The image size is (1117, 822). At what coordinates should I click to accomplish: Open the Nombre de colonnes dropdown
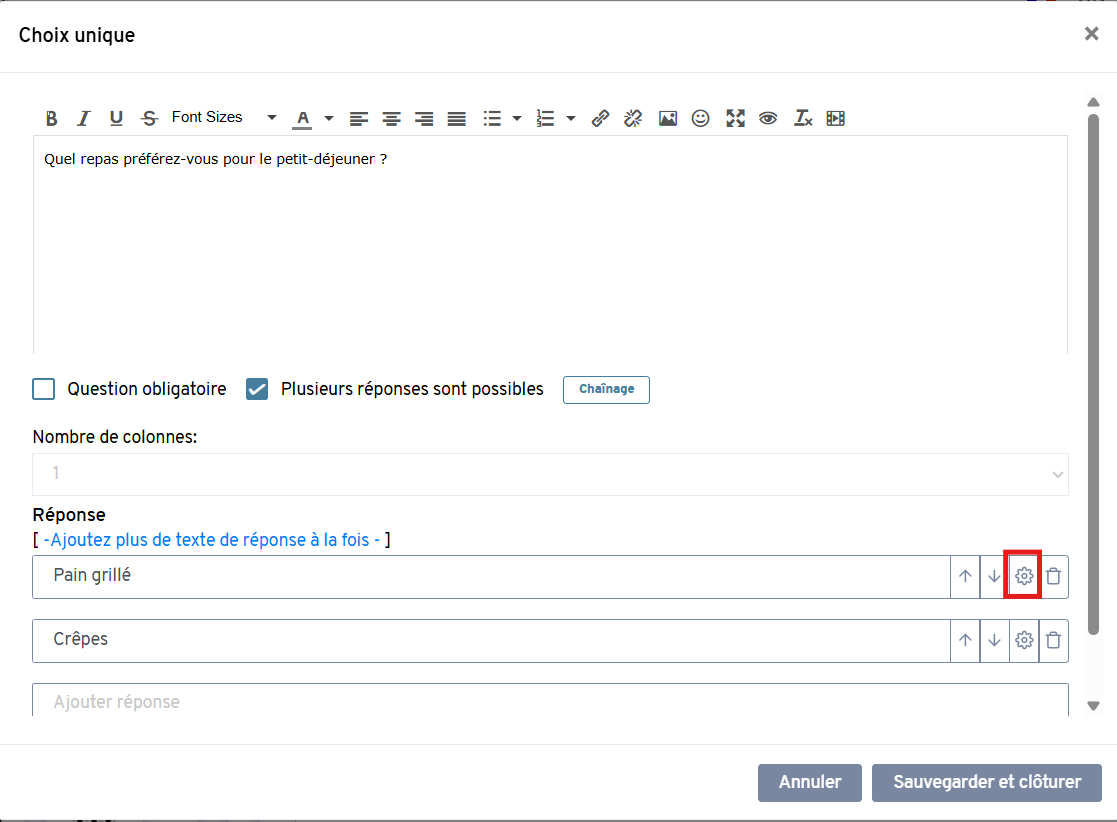(x=550, y=474)
